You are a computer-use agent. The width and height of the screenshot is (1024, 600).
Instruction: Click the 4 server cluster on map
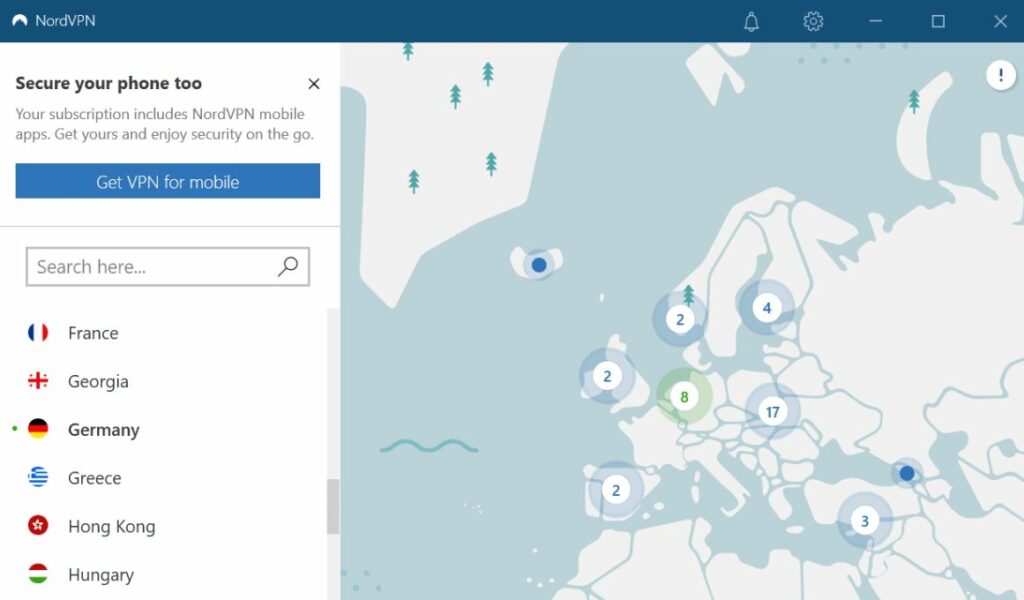coord(767,308)
